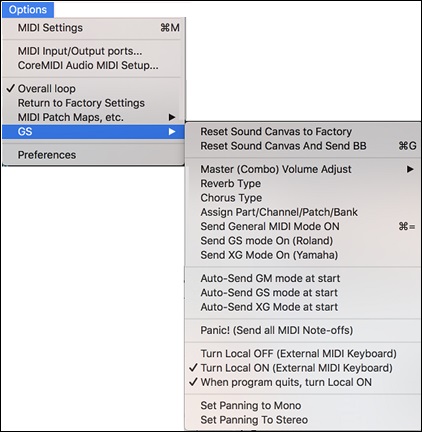Image resolution: width=422 pixels, height=432 pixels.
Task: Select Reverb Type
Action: [303, 184]
